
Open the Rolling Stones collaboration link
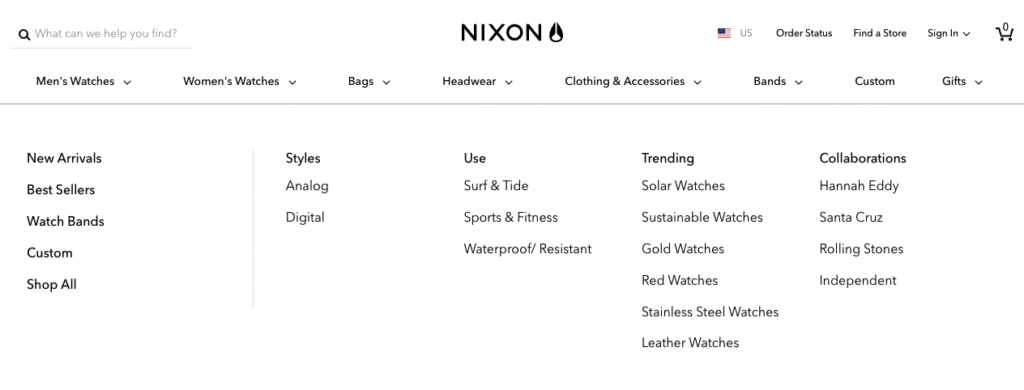point(861,249)
